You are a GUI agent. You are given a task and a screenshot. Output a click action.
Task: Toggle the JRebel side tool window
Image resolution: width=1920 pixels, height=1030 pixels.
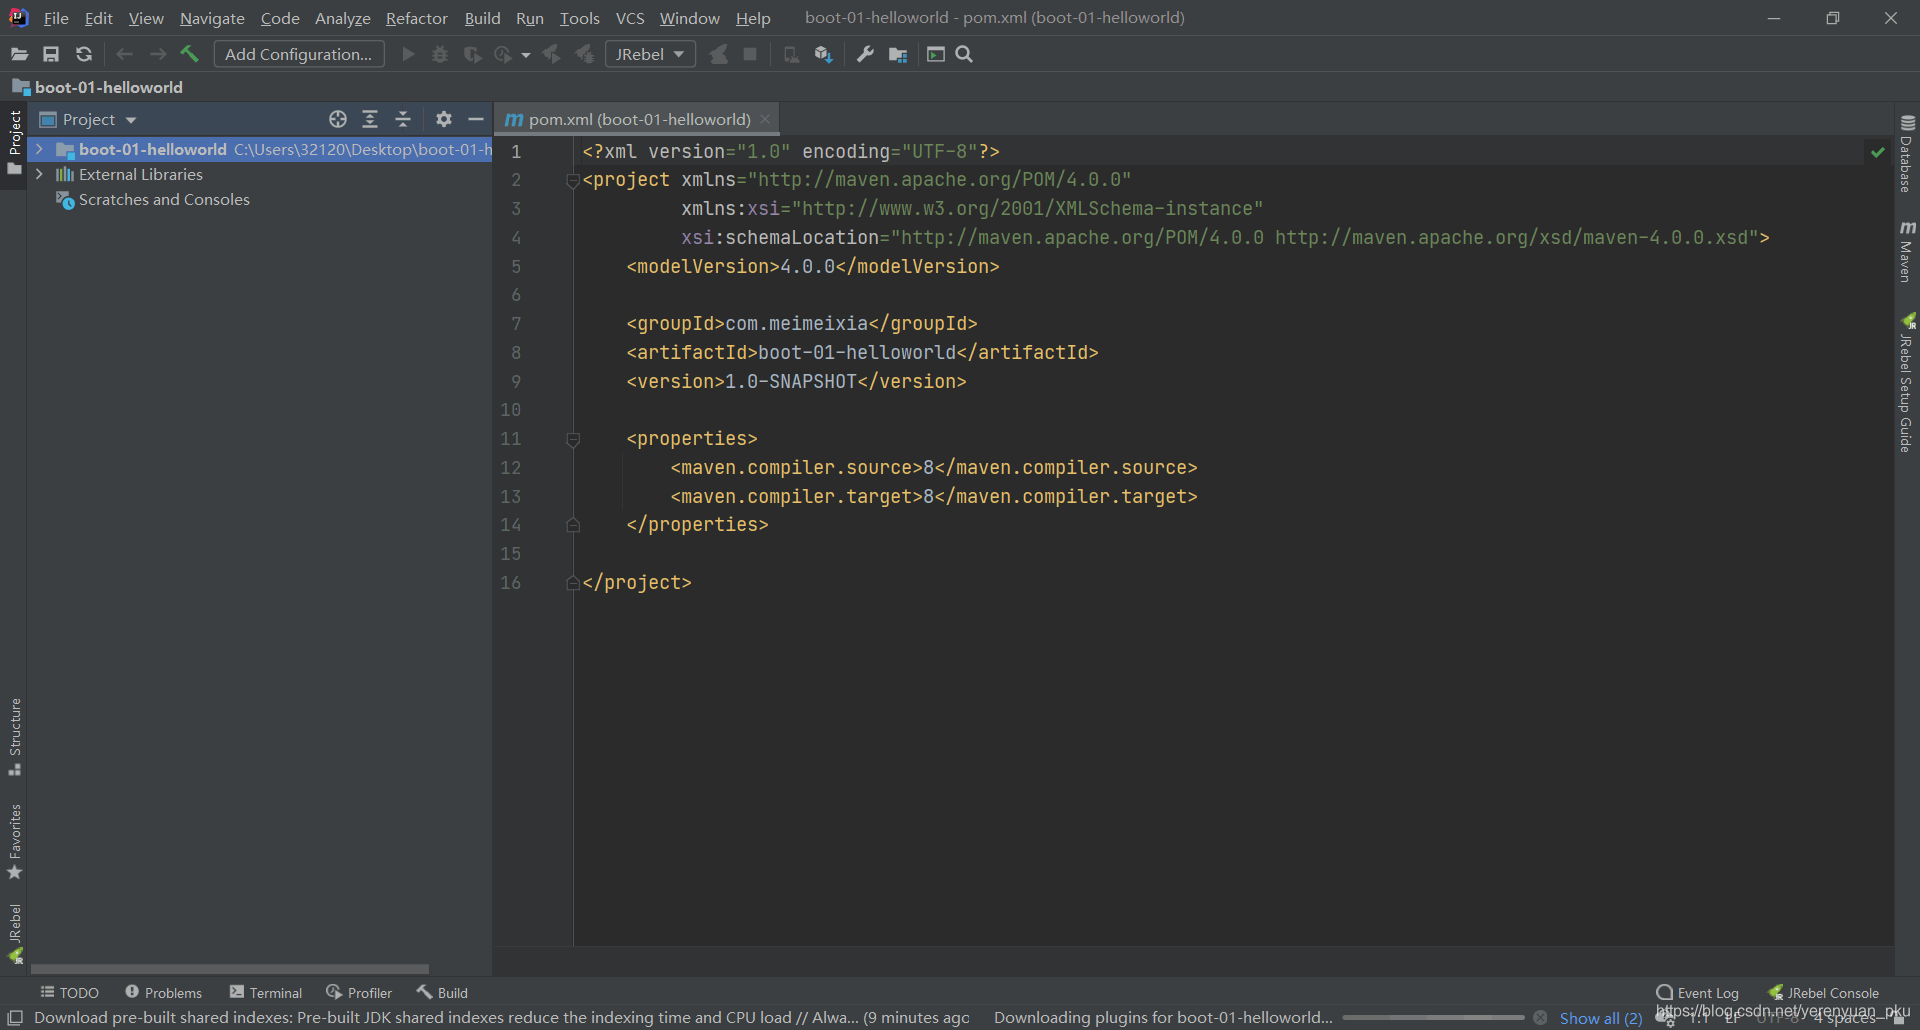tap(14, 934)
